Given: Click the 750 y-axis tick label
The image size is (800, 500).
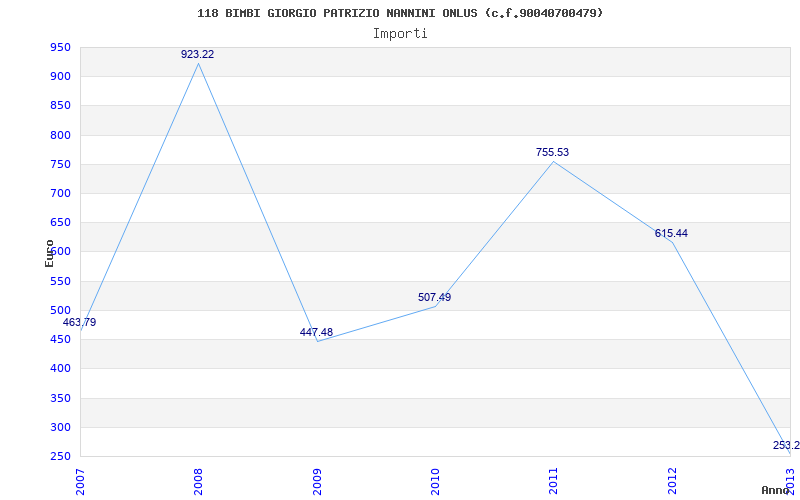Looking at the screenshot, I should tap(60, 164).
